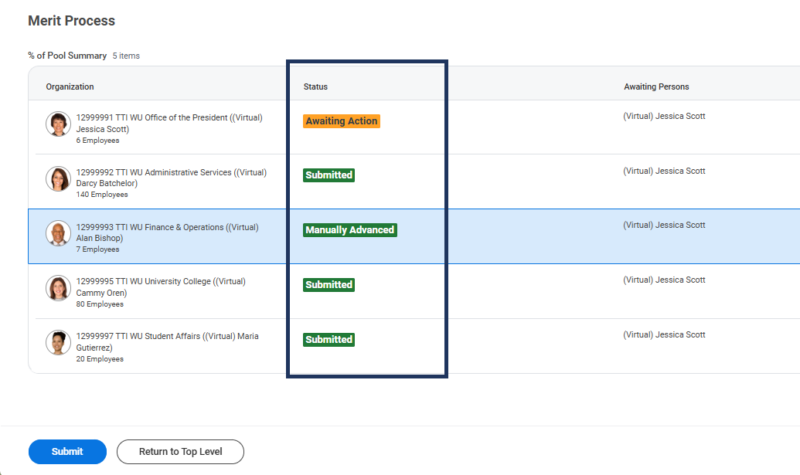This screenshot has width=800, height=475.
Task: Select the Manually Advanced status badge
Action: (350, 230)
